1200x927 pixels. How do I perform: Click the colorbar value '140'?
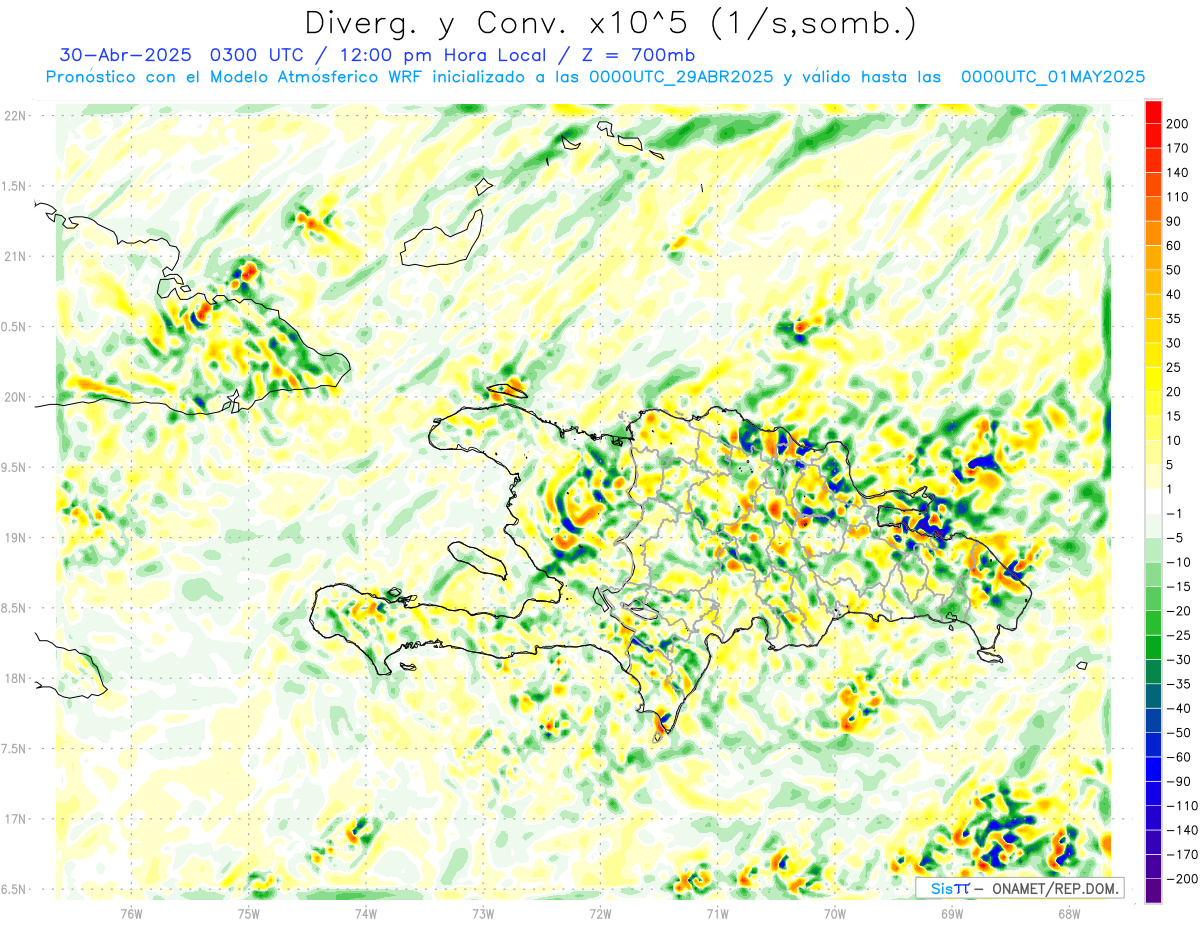pyautogui.click(x=1177, y=173)
